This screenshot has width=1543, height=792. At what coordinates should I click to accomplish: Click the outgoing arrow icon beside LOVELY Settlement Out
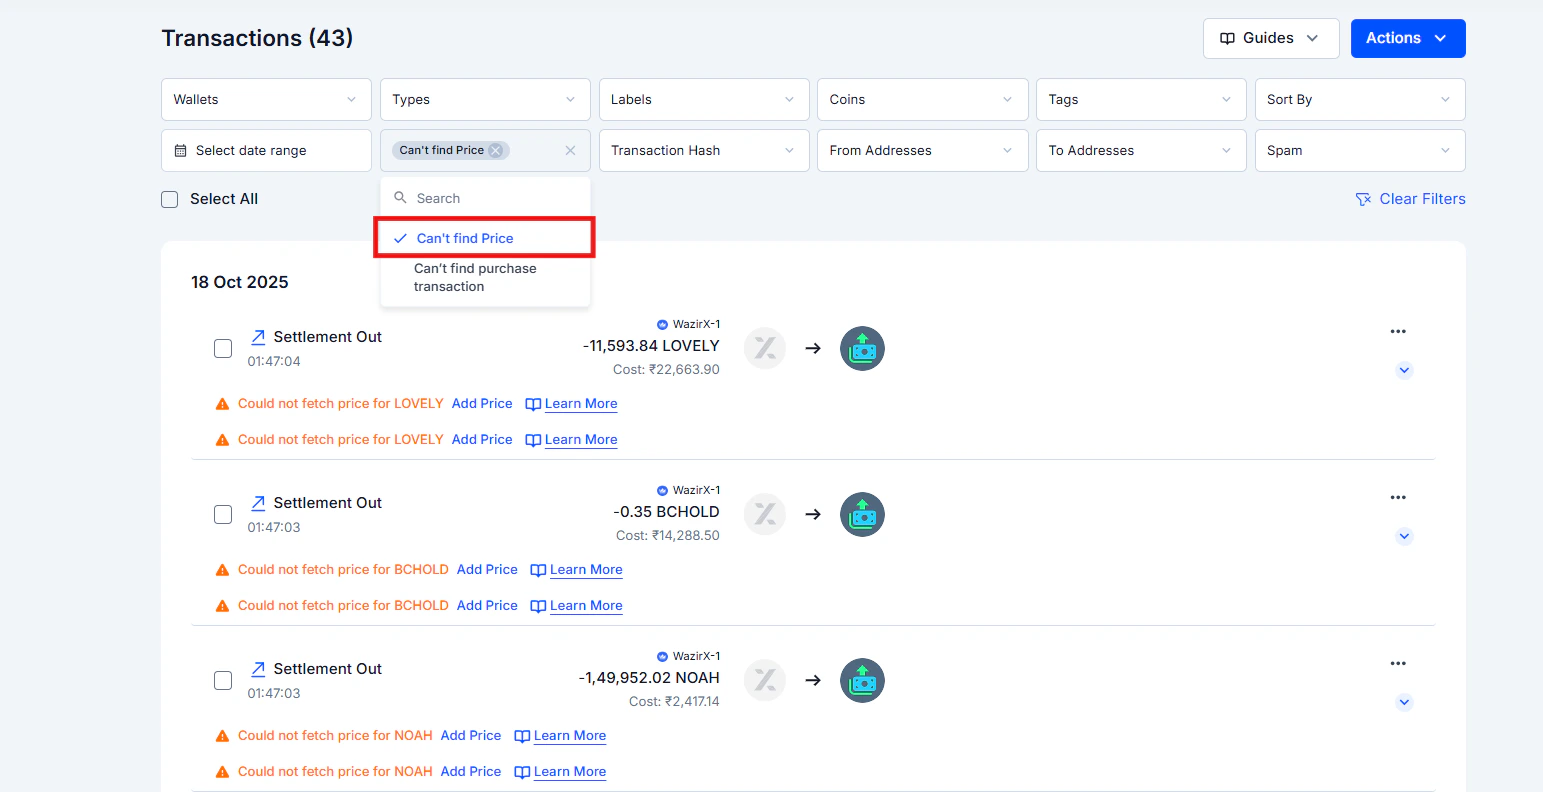coord(258,337)
